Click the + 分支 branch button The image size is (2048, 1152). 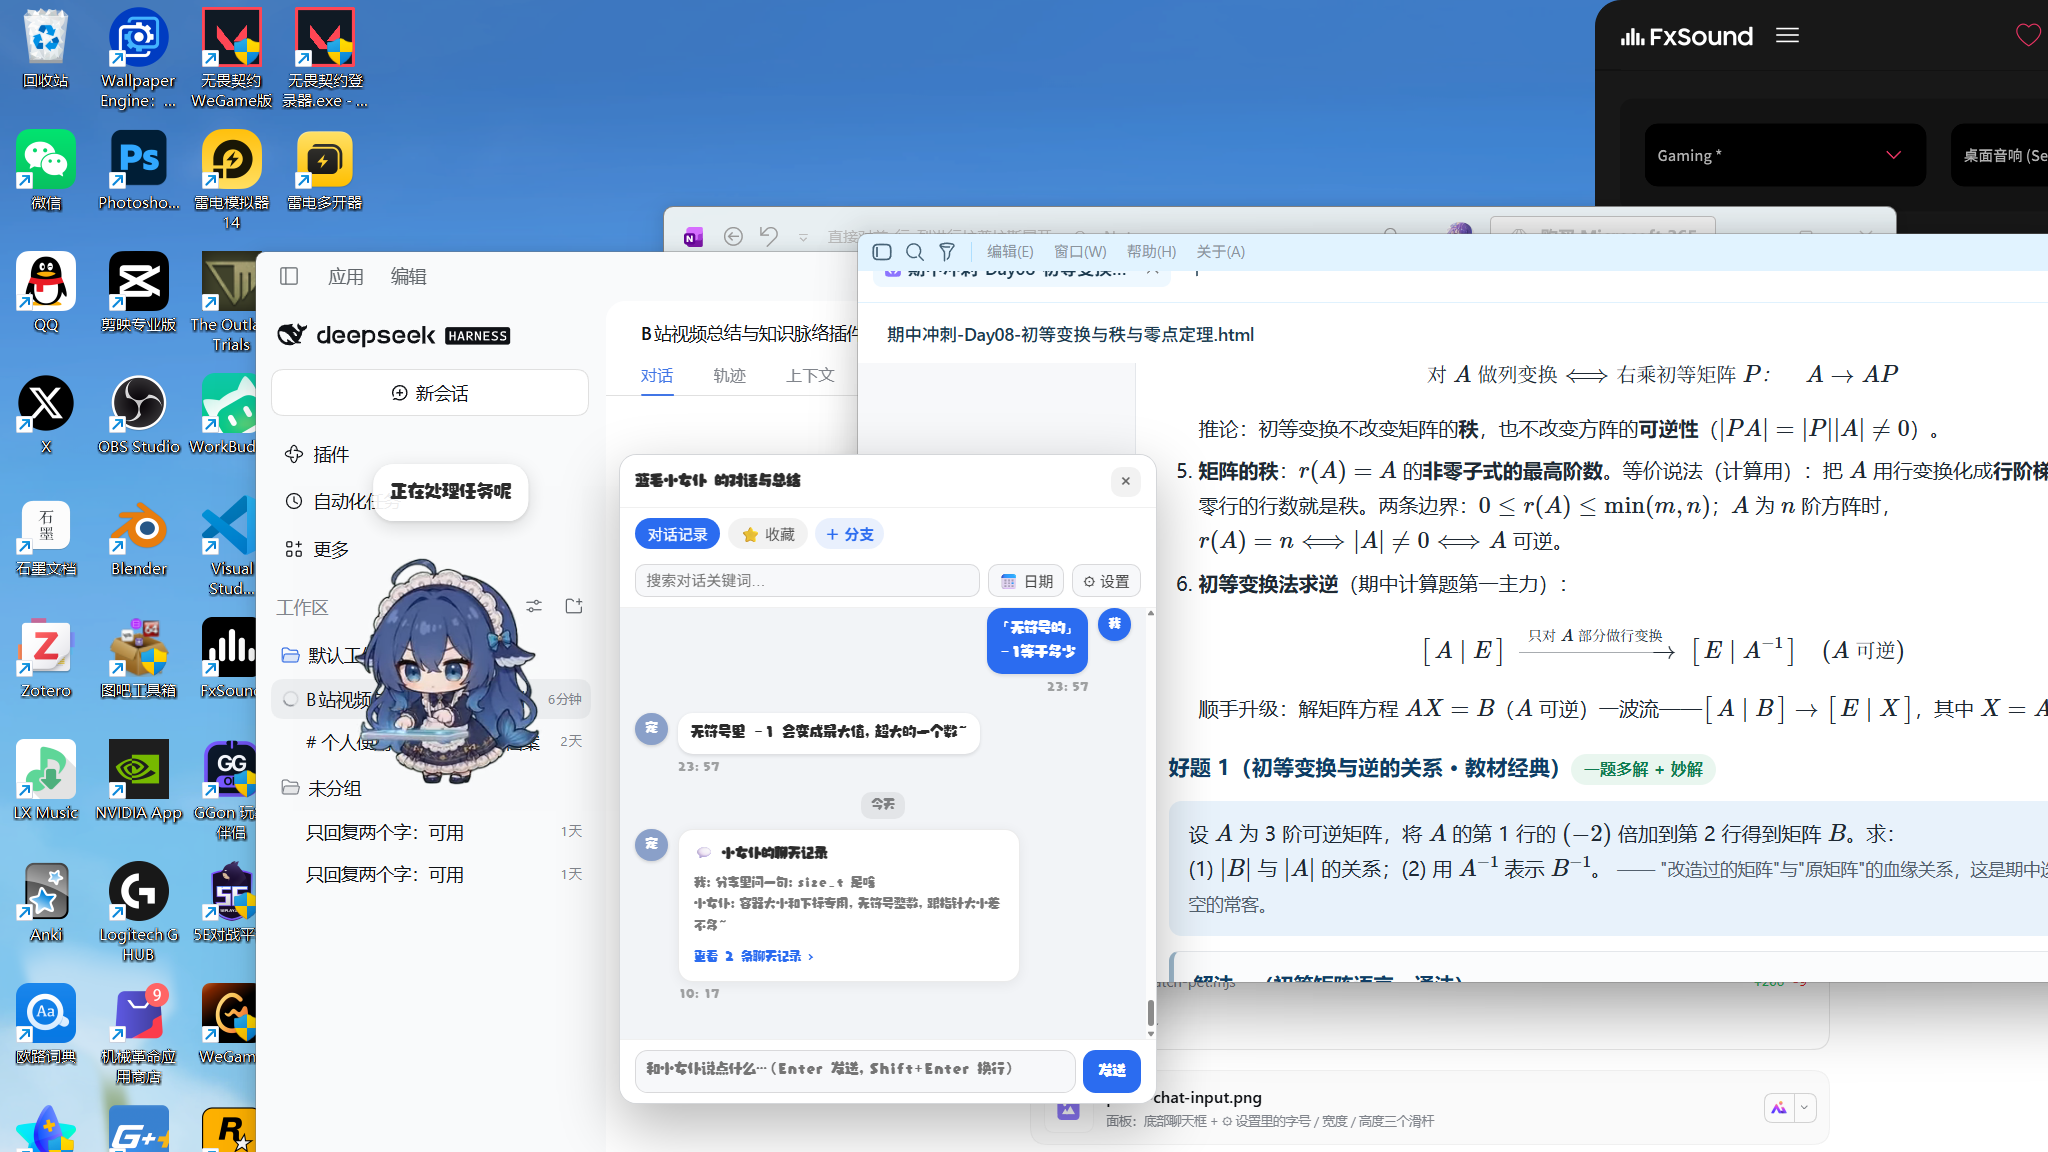850,534
